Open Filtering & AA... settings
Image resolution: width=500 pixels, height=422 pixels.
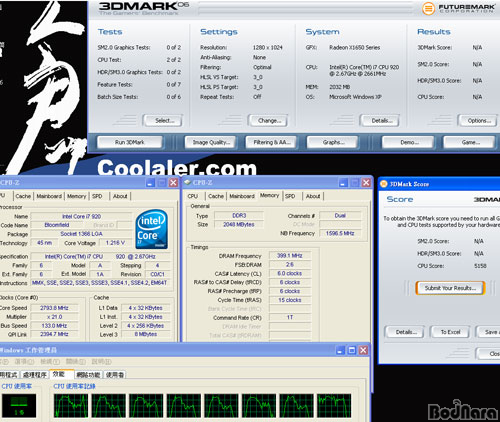[271, 142]
